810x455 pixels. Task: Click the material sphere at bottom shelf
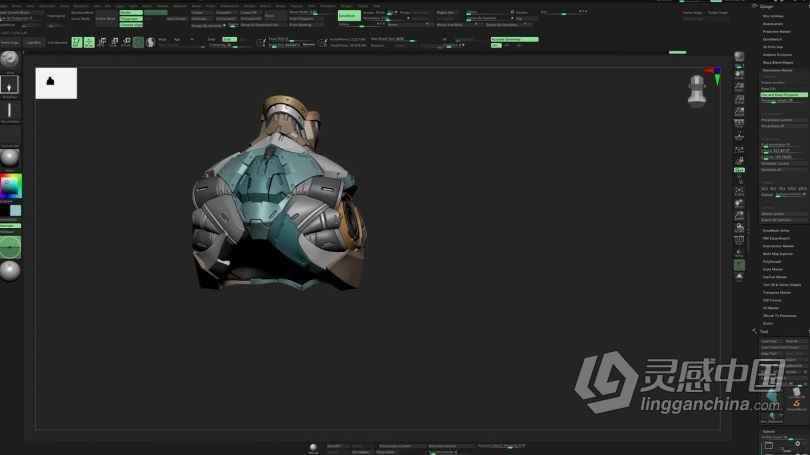313,447
